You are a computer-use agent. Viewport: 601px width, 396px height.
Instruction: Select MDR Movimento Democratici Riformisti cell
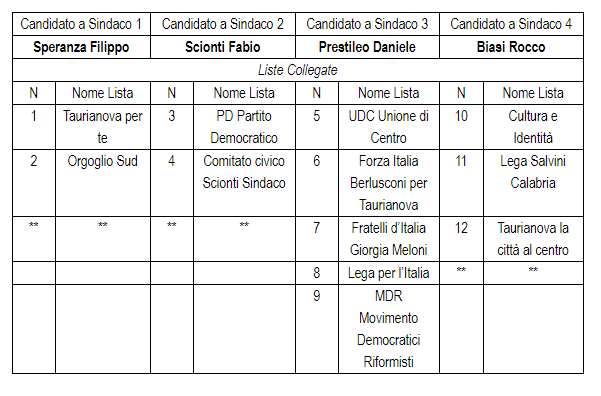[389, 329]
